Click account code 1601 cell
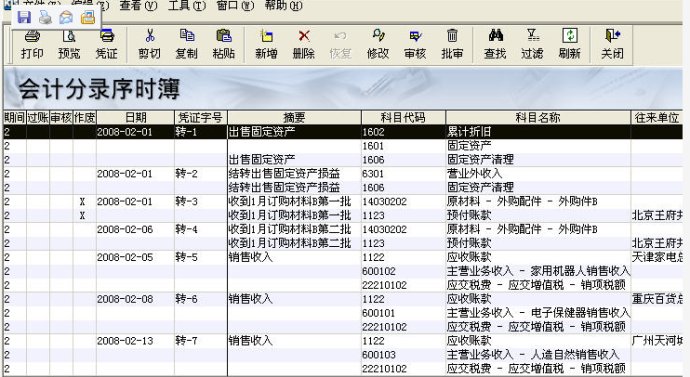 [x=403, y=146]
